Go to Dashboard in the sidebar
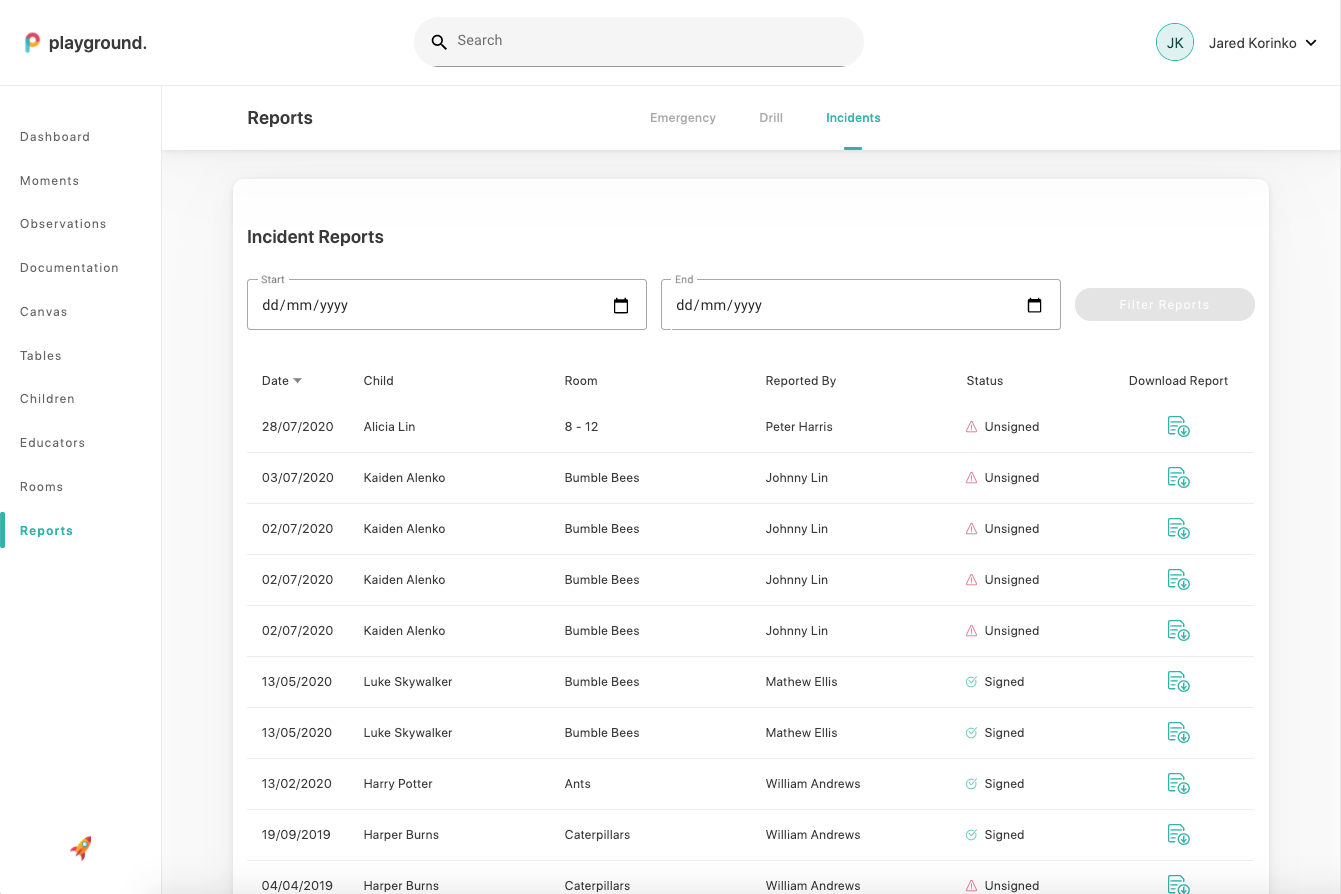1341x894 pixels. [x=55, y=137]
